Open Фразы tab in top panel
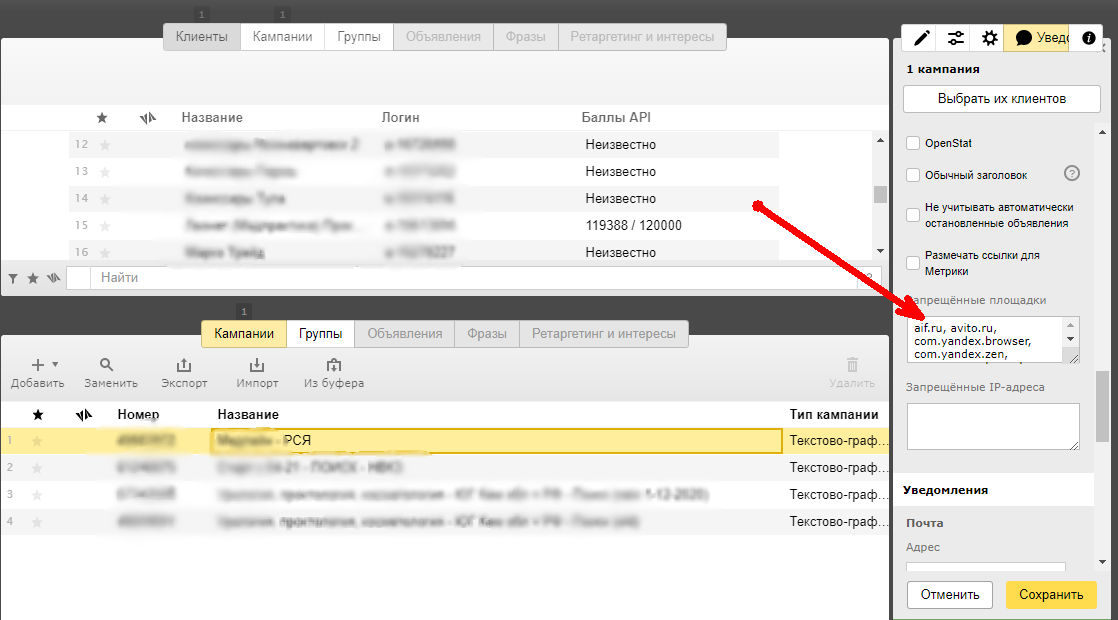 click(525, 37)
